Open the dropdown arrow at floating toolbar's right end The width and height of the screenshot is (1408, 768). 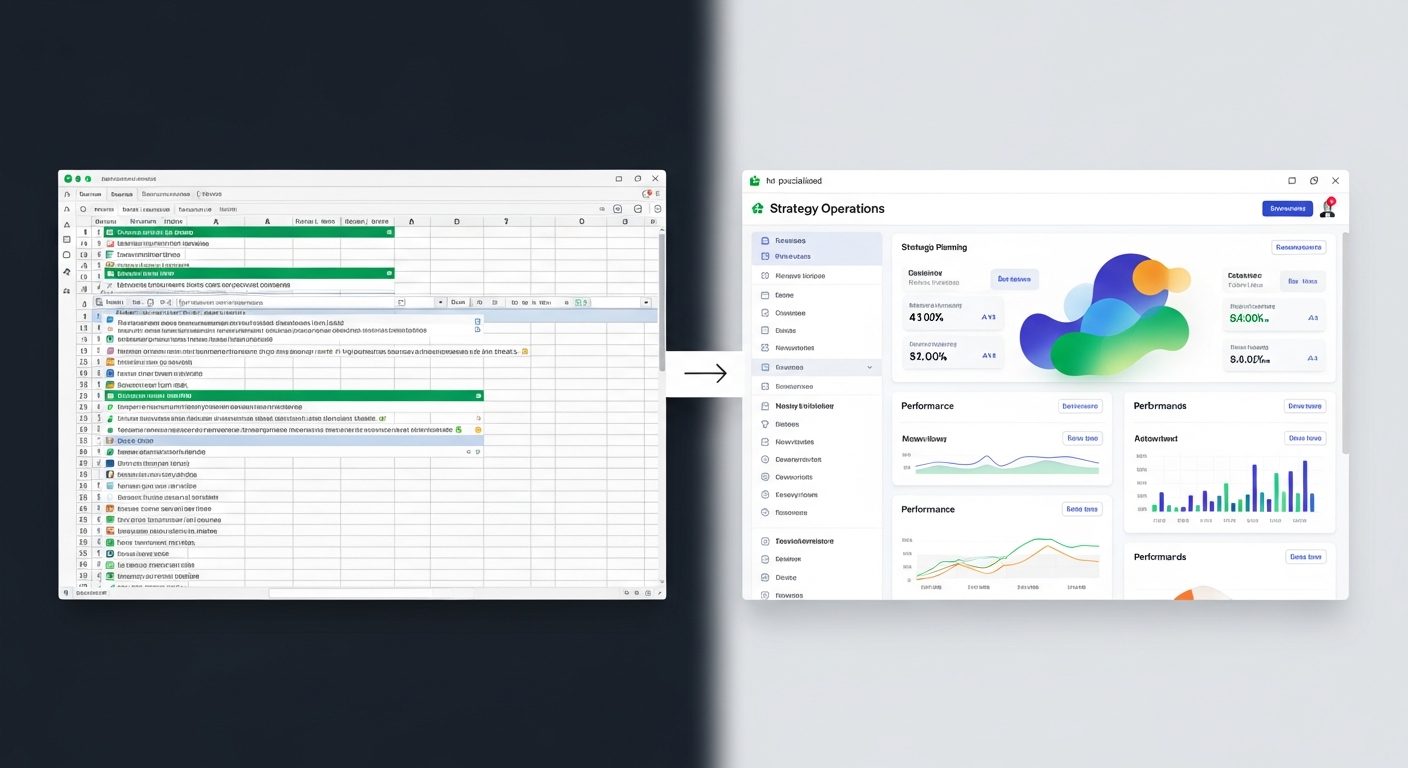pos(646,302)
